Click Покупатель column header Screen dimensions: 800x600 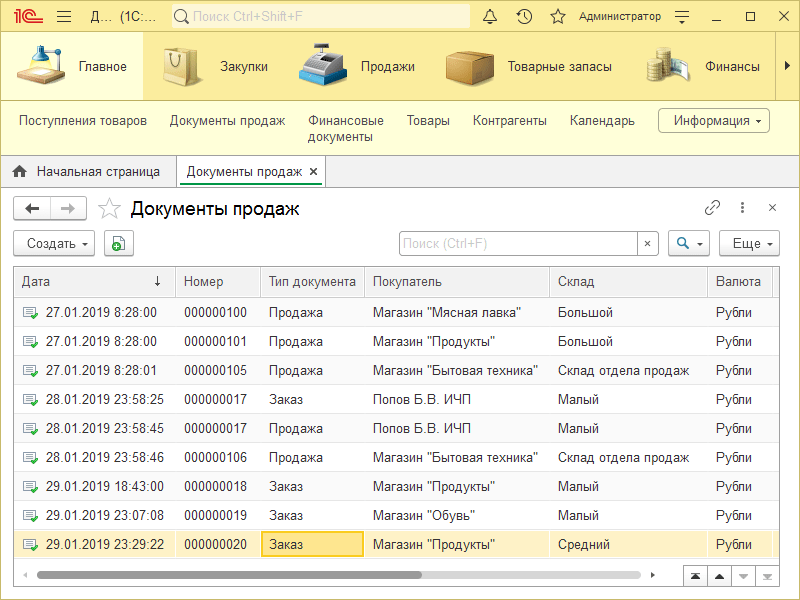[x=457, y=282]
